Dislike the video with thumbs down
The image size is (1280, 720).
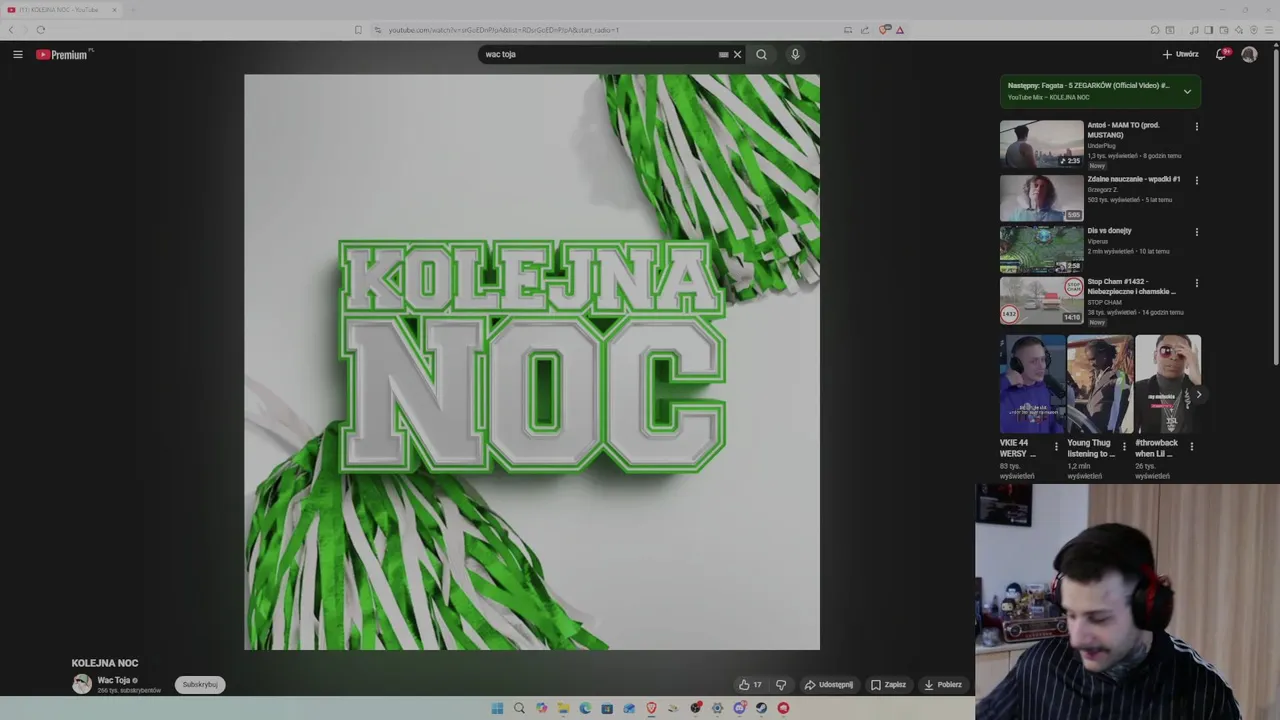pos(781,685)
